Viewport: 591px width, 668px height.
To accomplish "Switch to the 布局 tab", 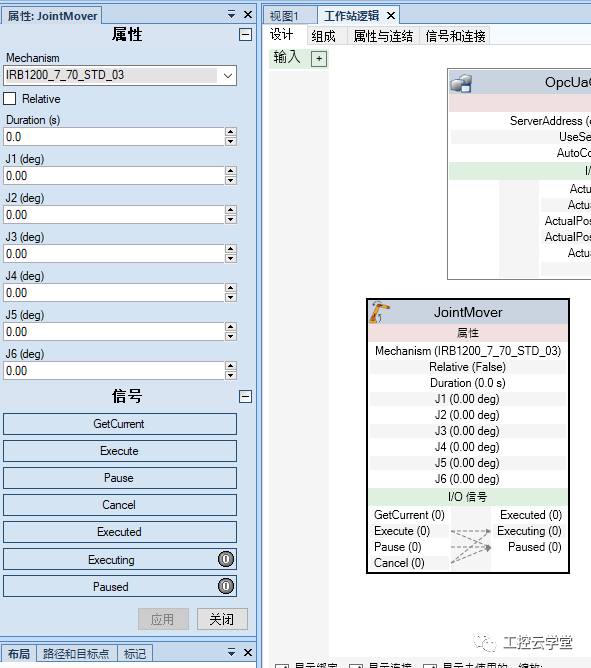I will click(19, 654).
